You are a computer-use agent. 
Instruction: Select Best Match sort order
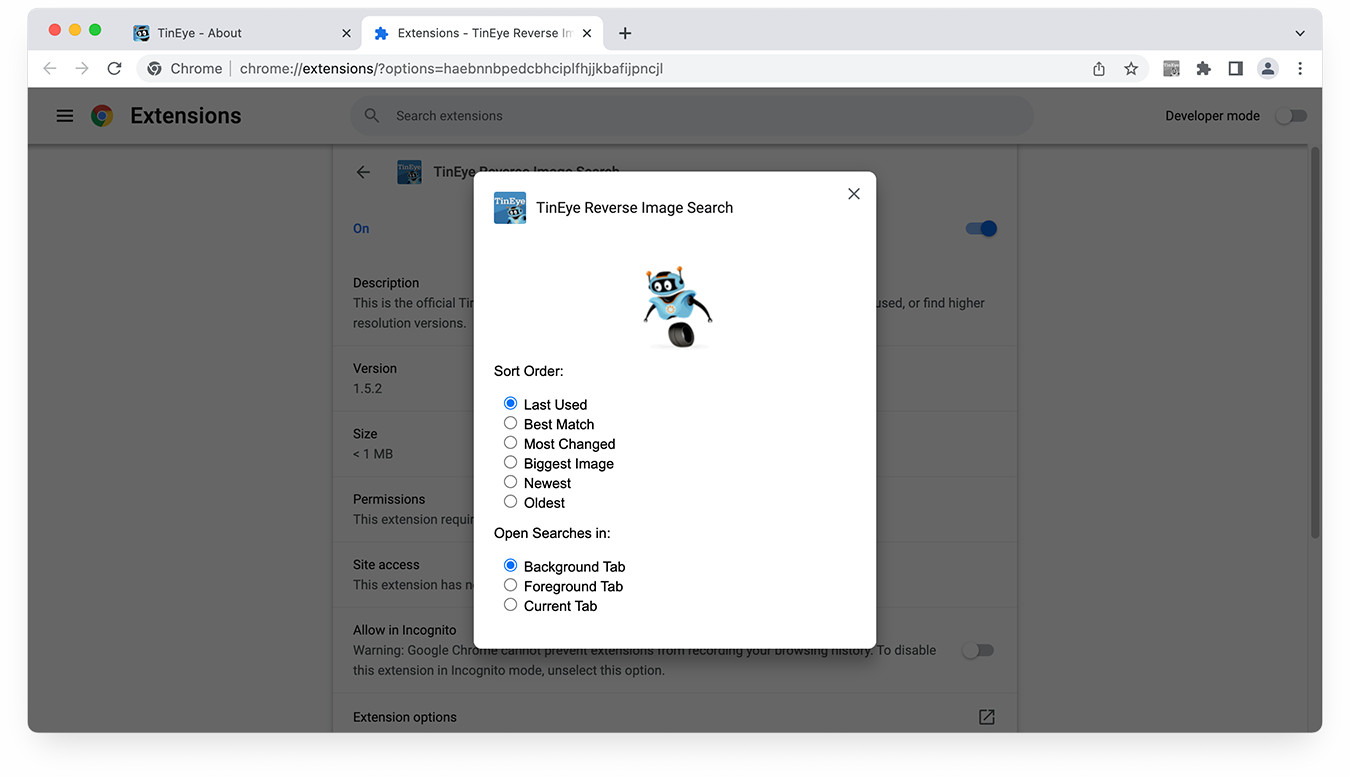click(x=510, y=424)
